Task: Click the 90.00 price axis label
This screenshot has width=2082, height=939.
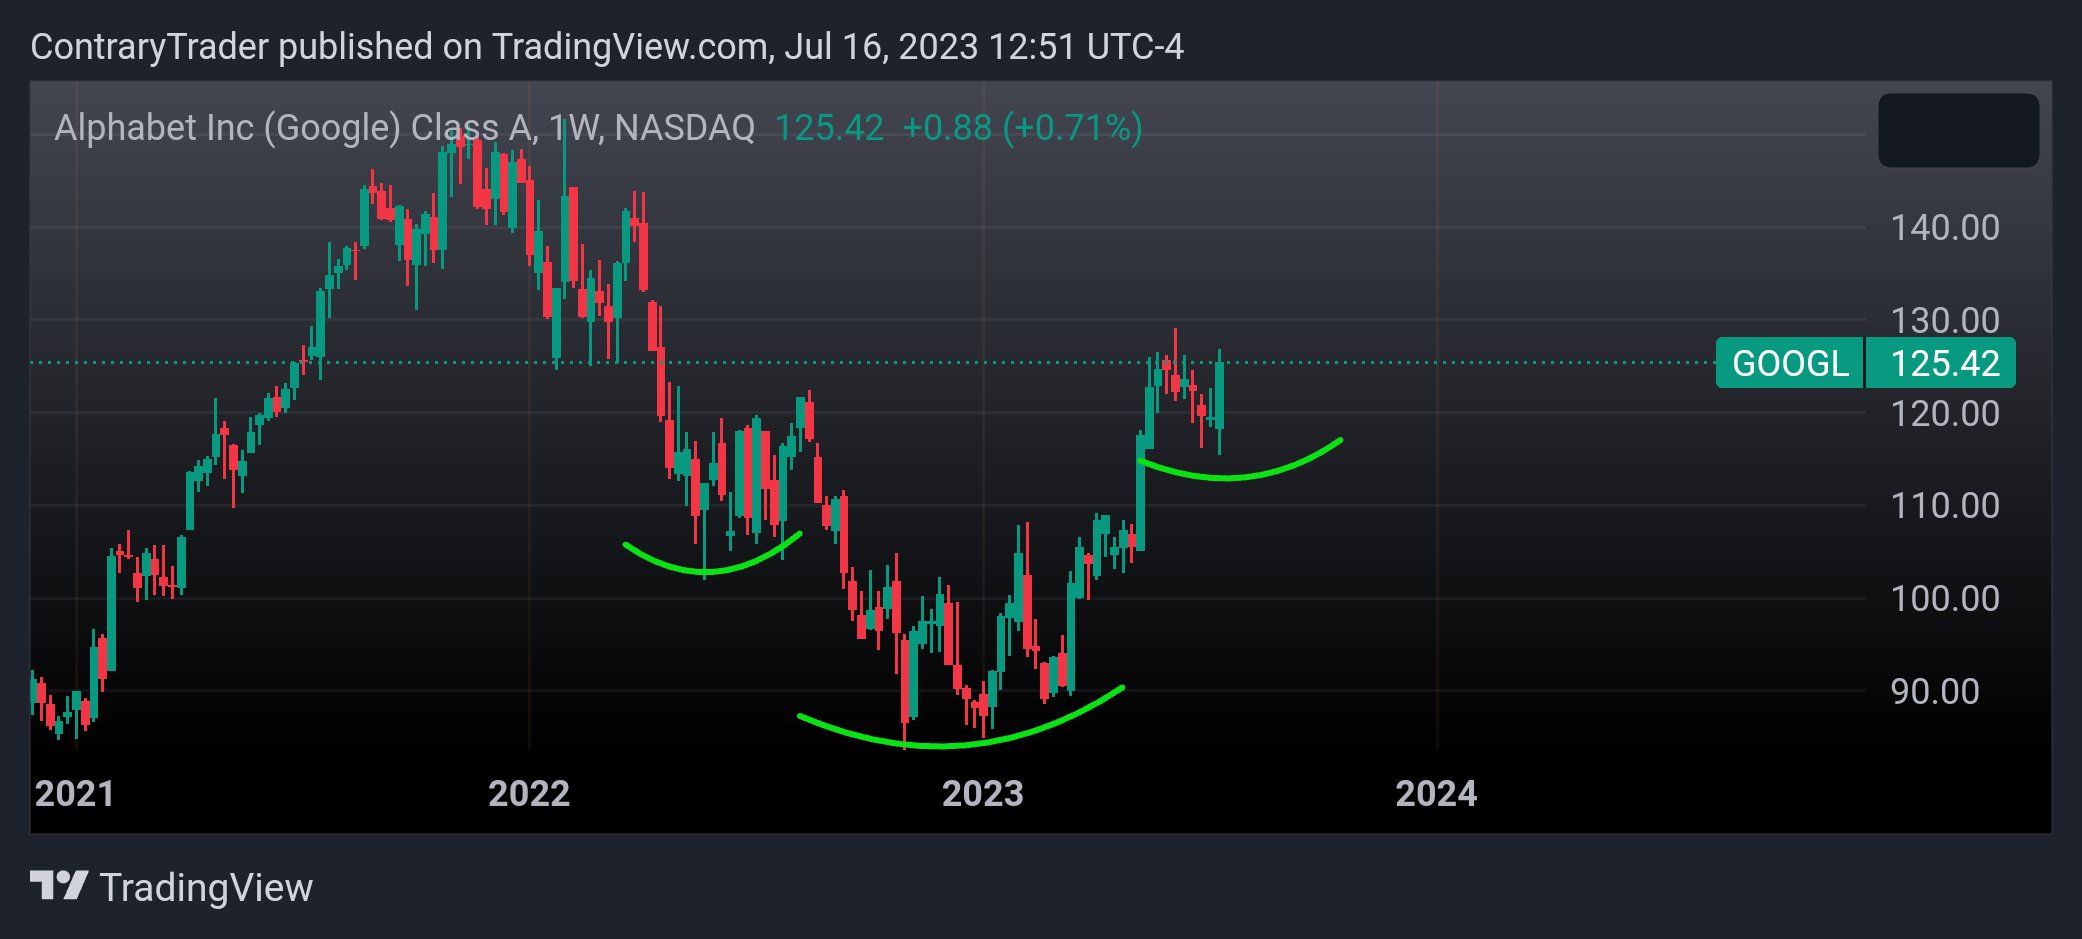Action: pyautogui.click(x=1935, y=692)
